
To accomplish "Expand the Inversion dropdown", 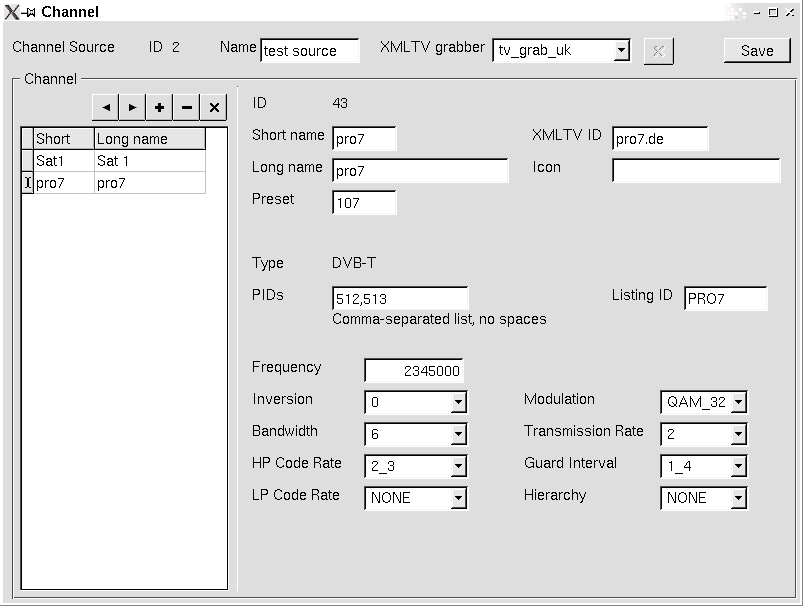I will (458, 402).
